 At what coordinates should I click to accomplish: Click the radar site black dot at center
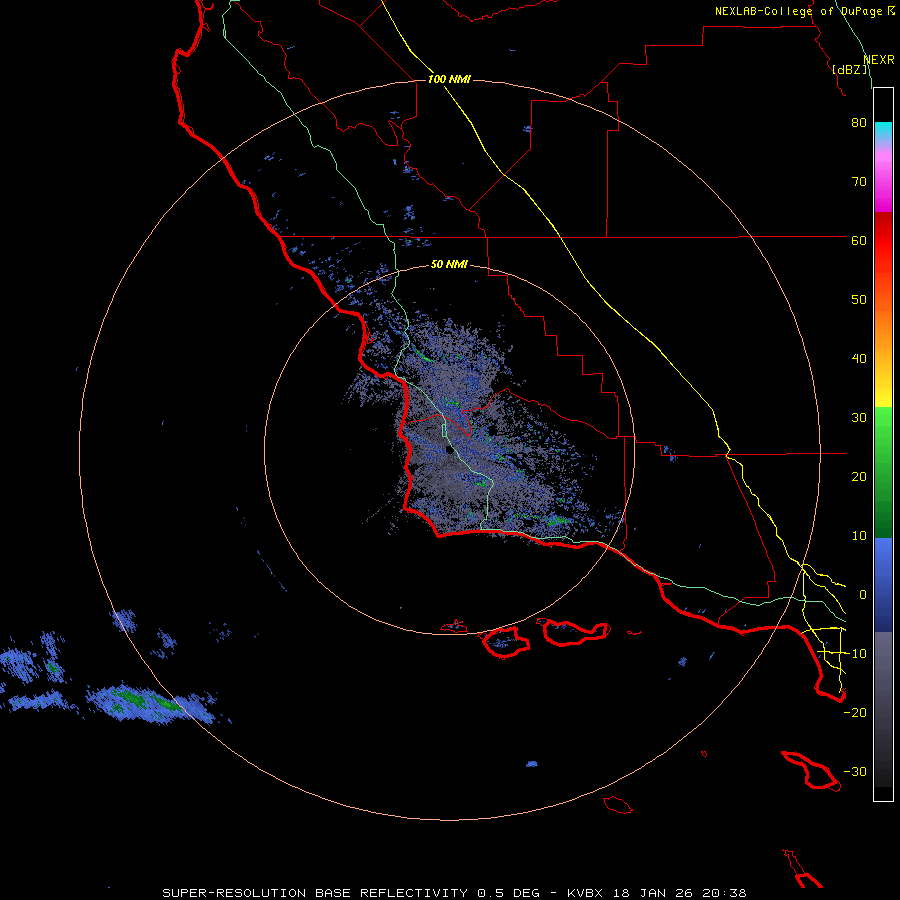click(449, 451)
